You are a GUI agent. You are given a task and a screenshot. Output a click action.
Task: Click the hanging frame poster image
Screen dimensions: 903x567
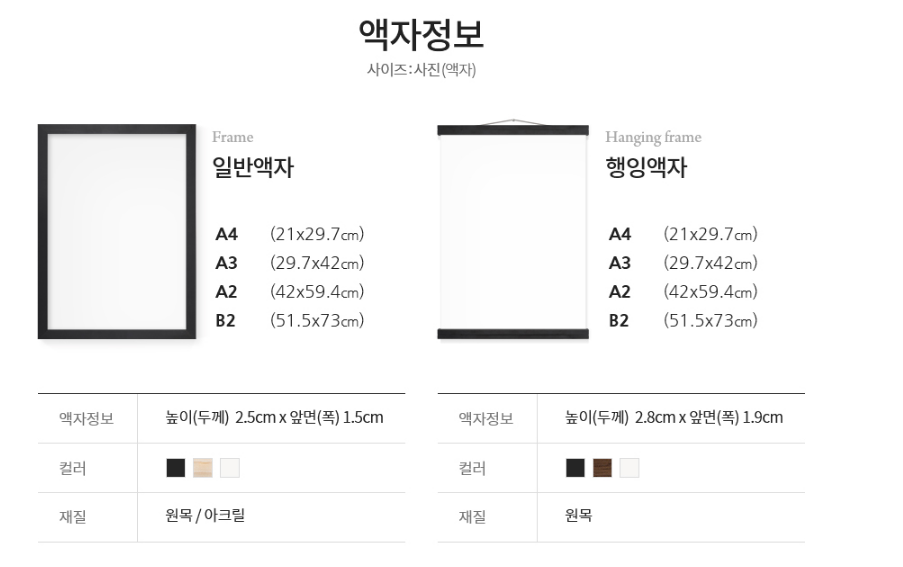tap(513, 229)
